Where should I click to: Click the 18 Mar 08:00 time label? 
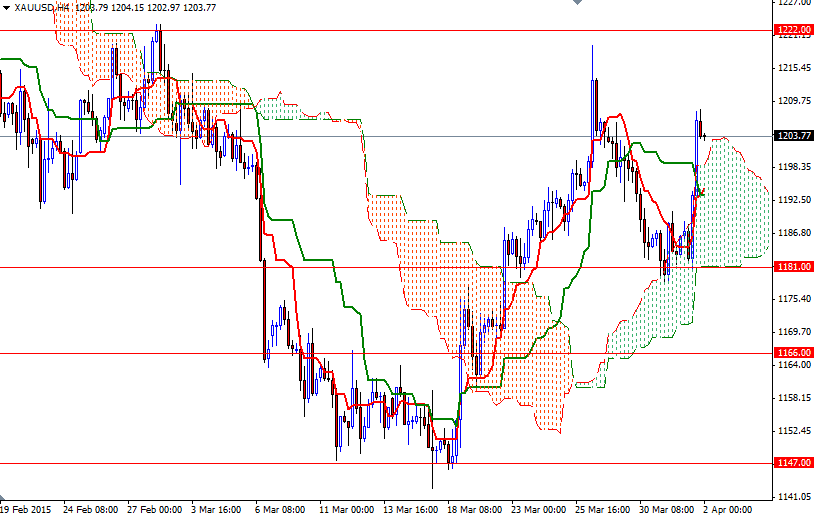tap(473, 508)
